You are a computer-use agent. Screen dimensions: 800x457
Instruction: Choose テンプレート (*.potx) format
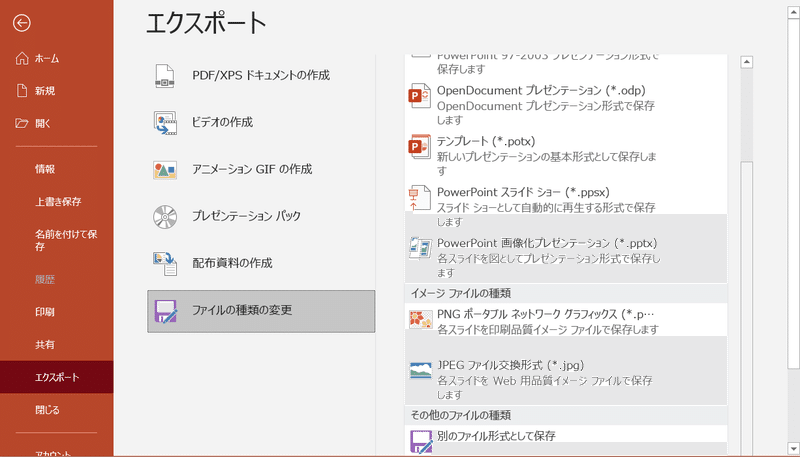566,156
